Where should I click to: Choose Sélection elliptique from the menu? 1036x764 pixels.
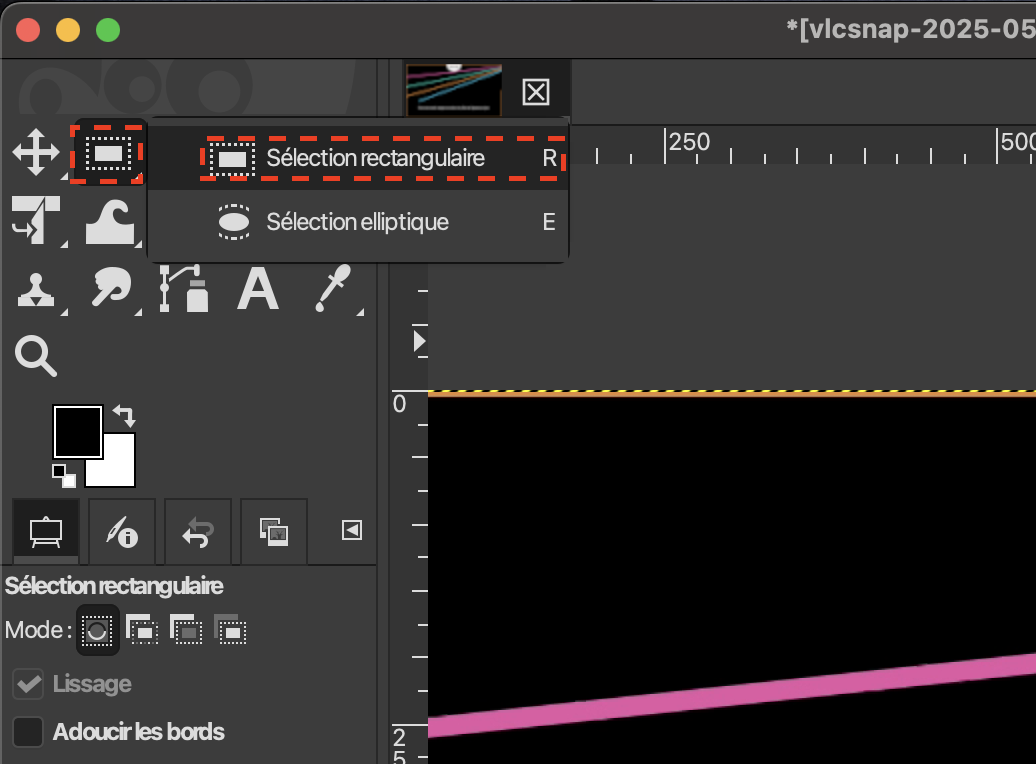(357, 222)
